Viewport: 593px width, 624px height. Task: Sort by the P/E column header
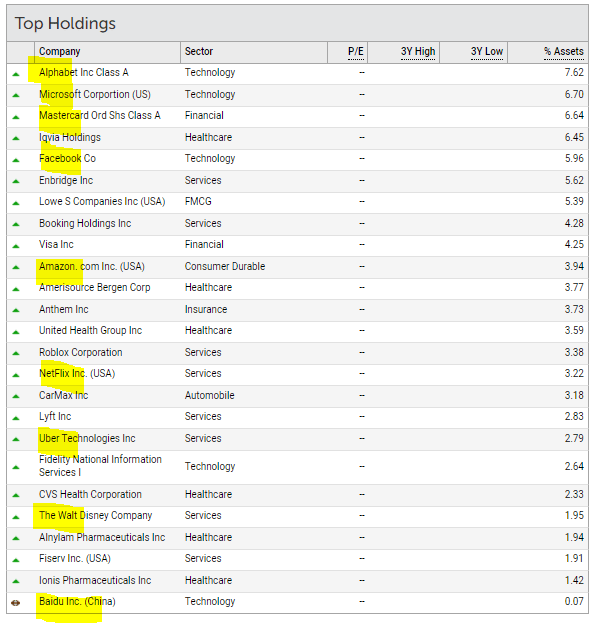(356, 52)
